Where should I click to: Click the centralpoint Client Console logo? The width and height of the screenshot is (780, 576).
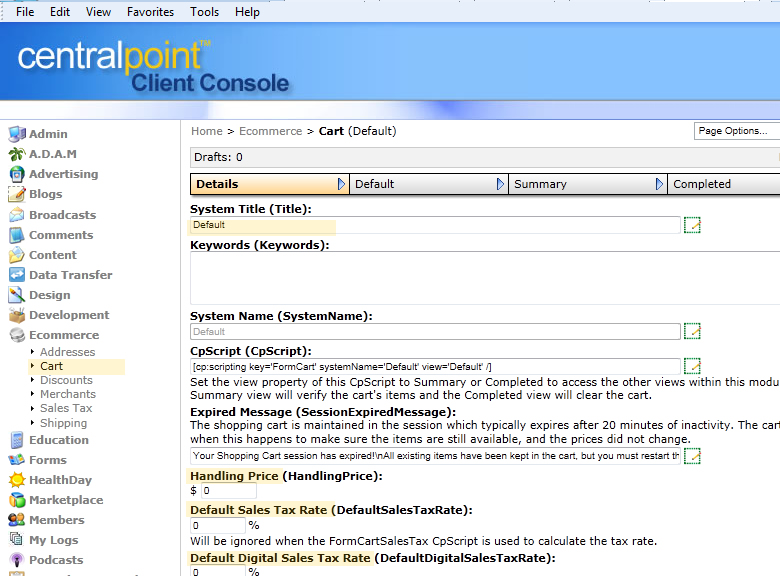(x=153, y=67)
